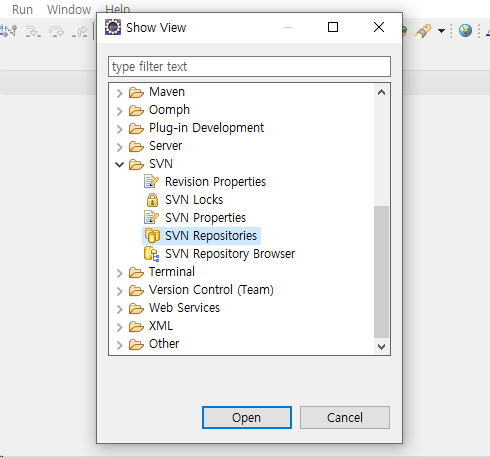This screenshot has height=457, width=490.
Task: Collapse the SVN tree category
Action: click(119, 164)
